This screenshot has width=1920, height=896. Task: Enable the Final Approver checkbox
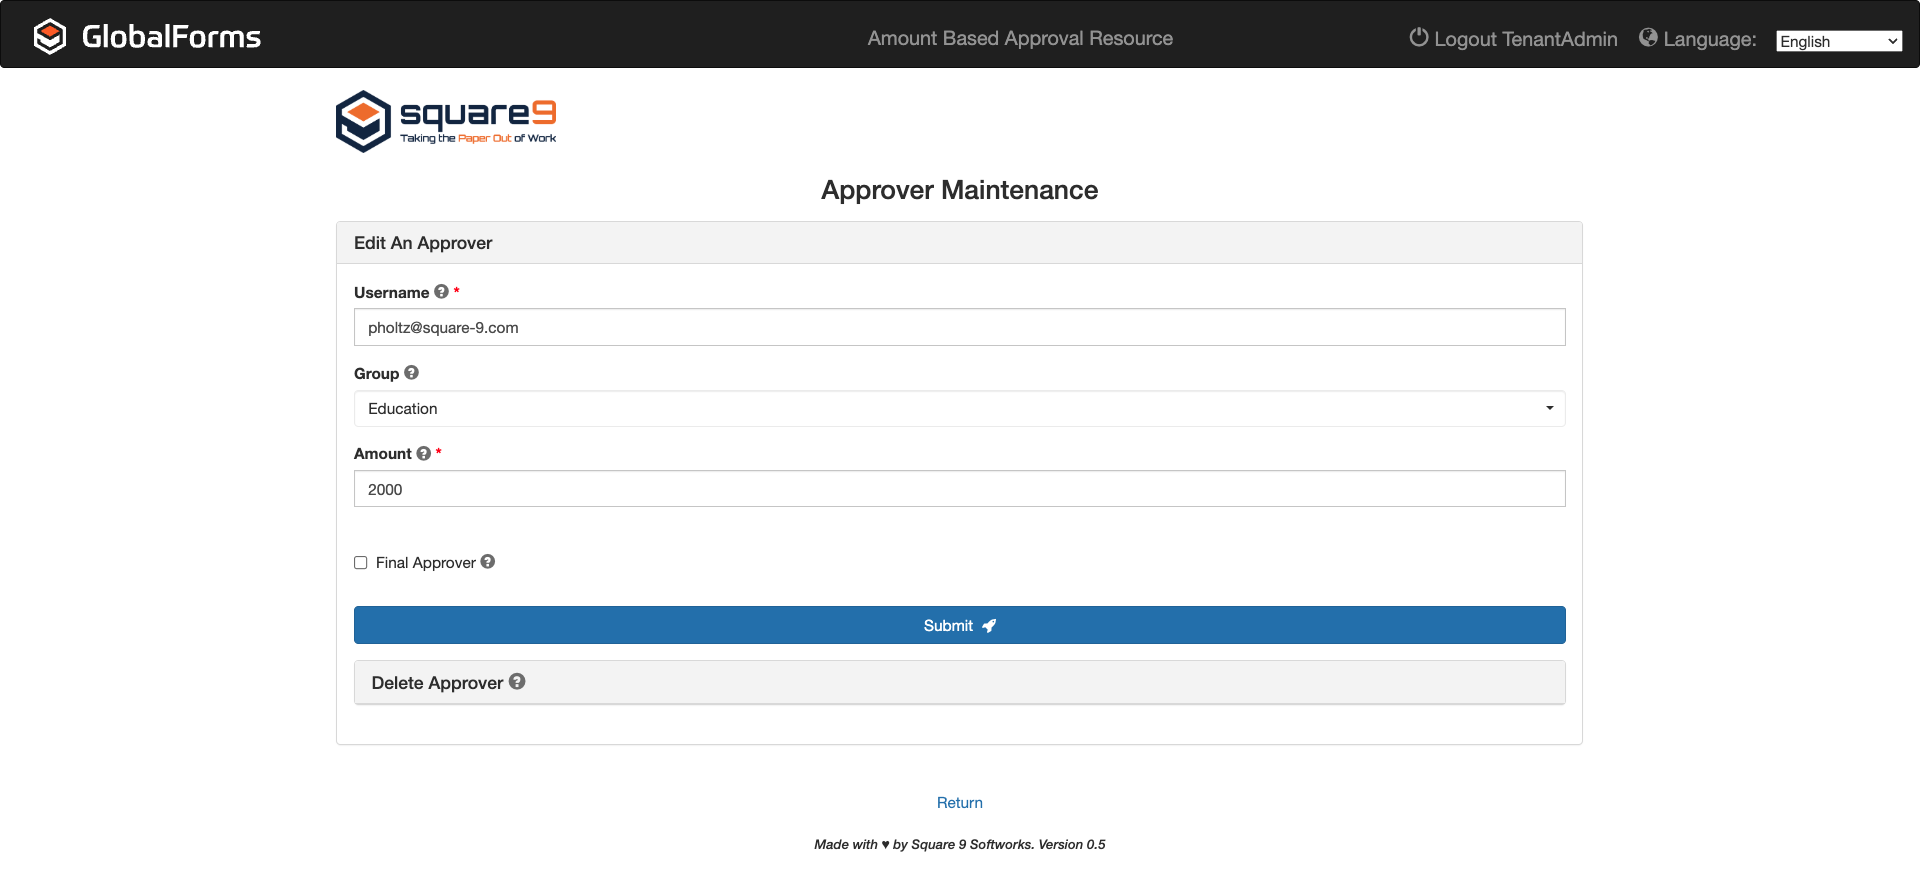tap(361, 563)
